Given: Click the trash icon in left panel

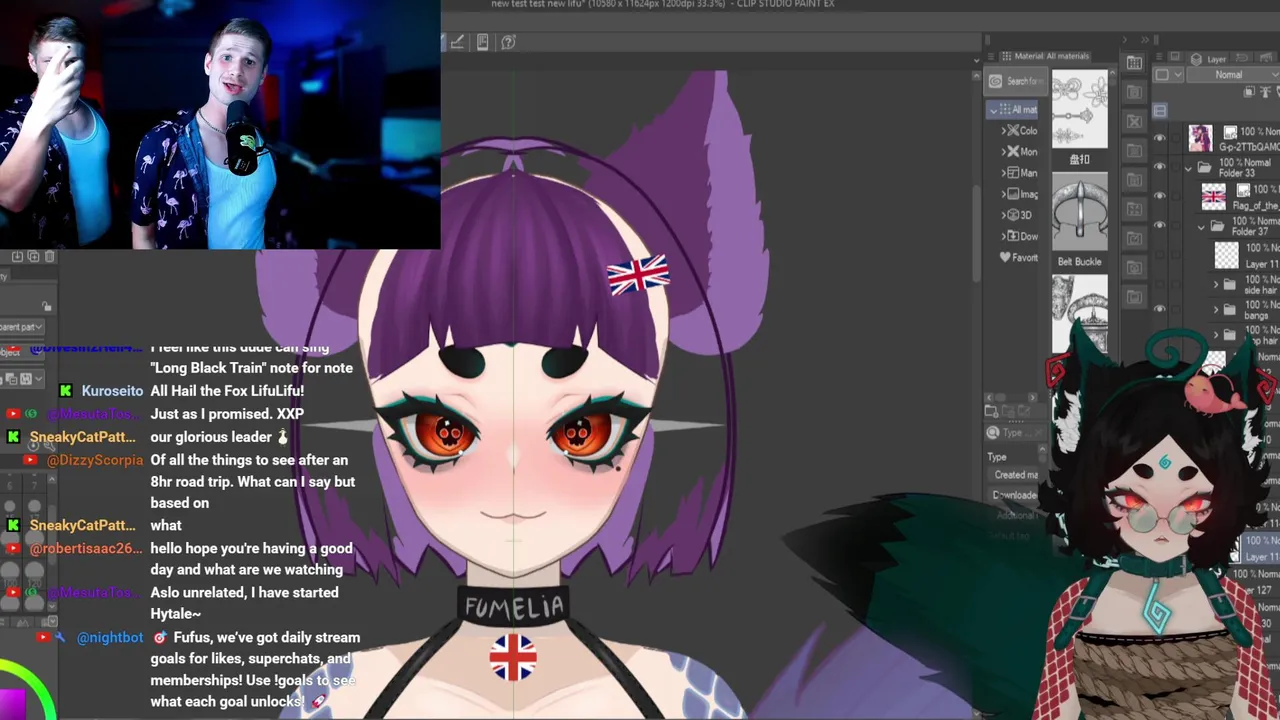Looking at the screenshot, I should [x=50, y=257].
